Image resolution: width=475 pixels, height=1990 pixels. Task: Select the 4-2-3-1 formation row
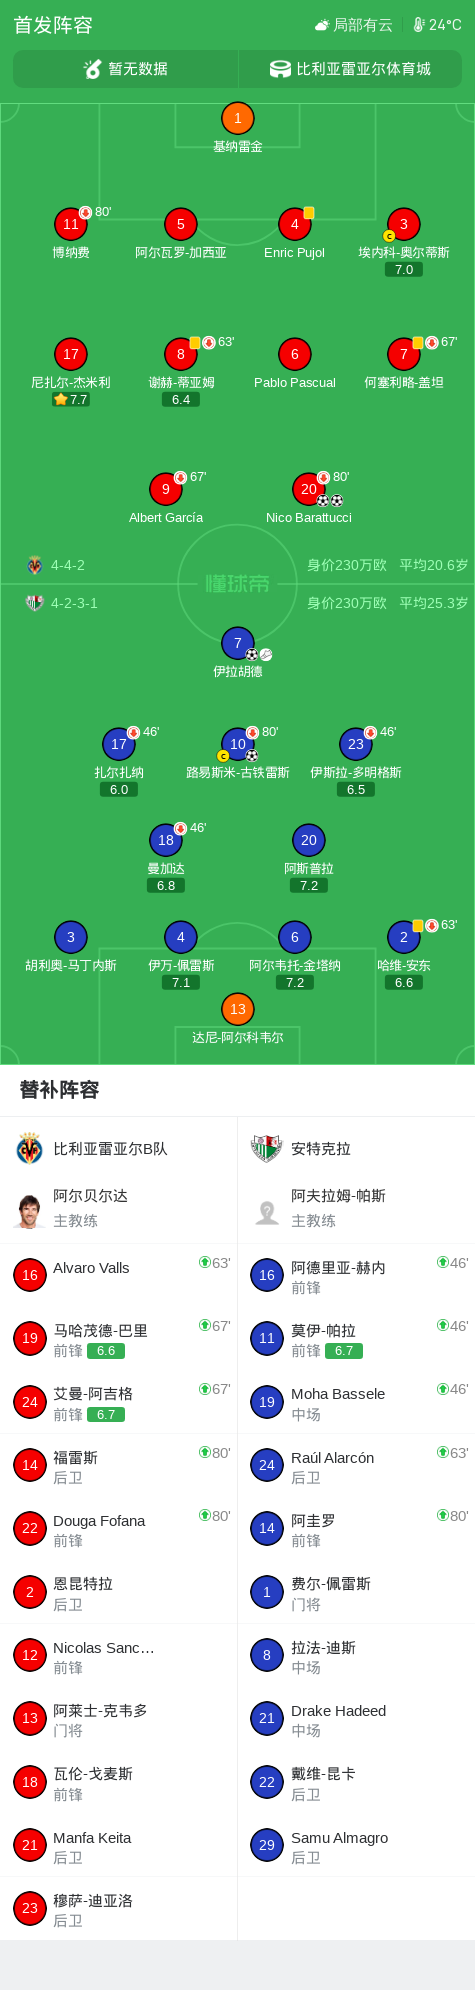pos(237,603)
